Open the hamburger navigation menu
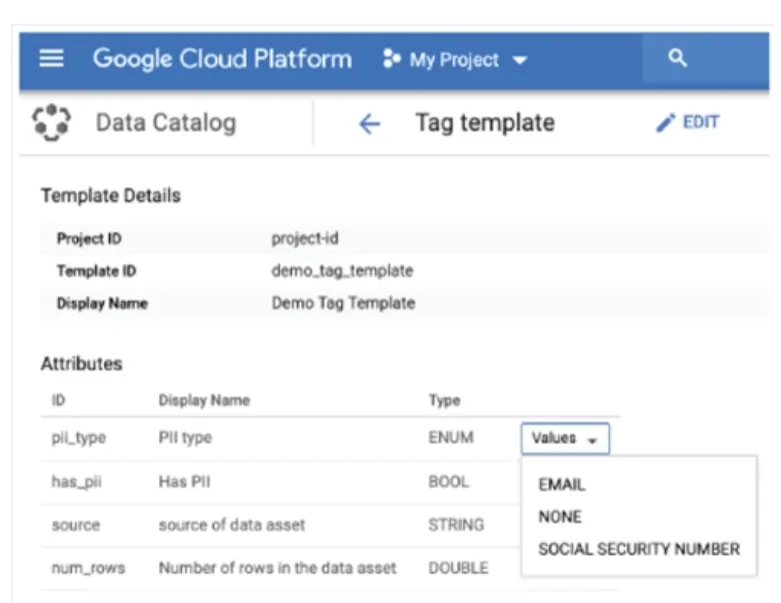Viewport: 781px width, 603px height. tap(51, 59)
